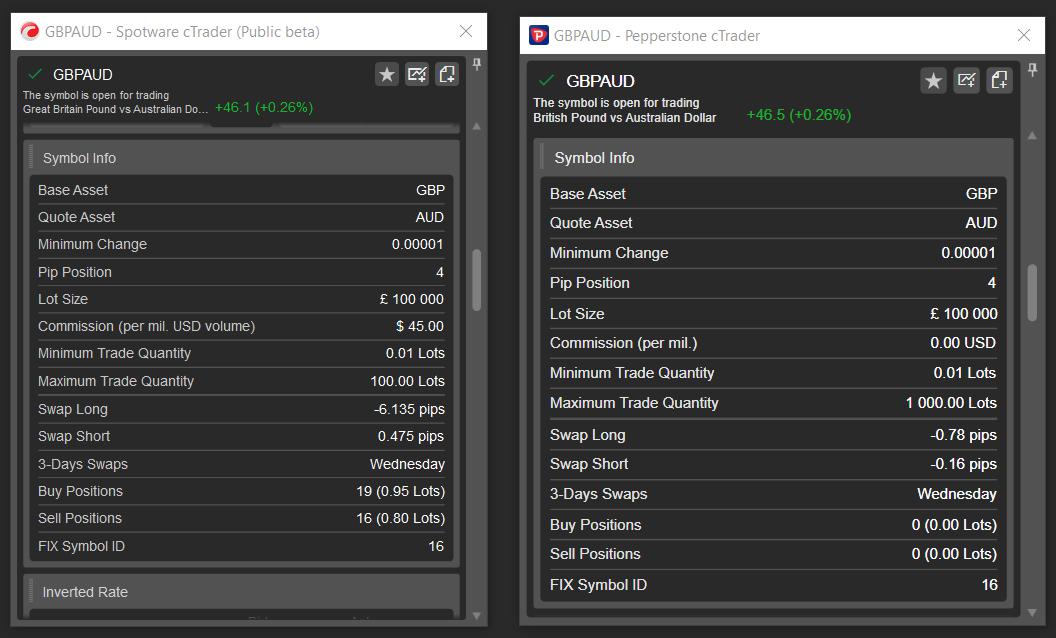Collapse Symbol Info section in Pepperstone window

774,158
